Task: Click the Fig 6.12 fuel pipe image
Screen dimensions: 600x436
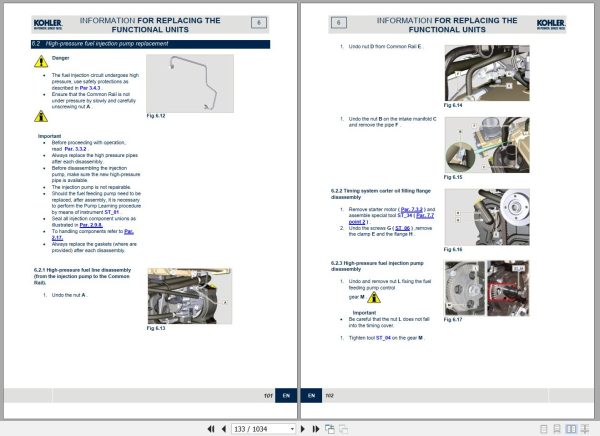Action: pos(190,83)
